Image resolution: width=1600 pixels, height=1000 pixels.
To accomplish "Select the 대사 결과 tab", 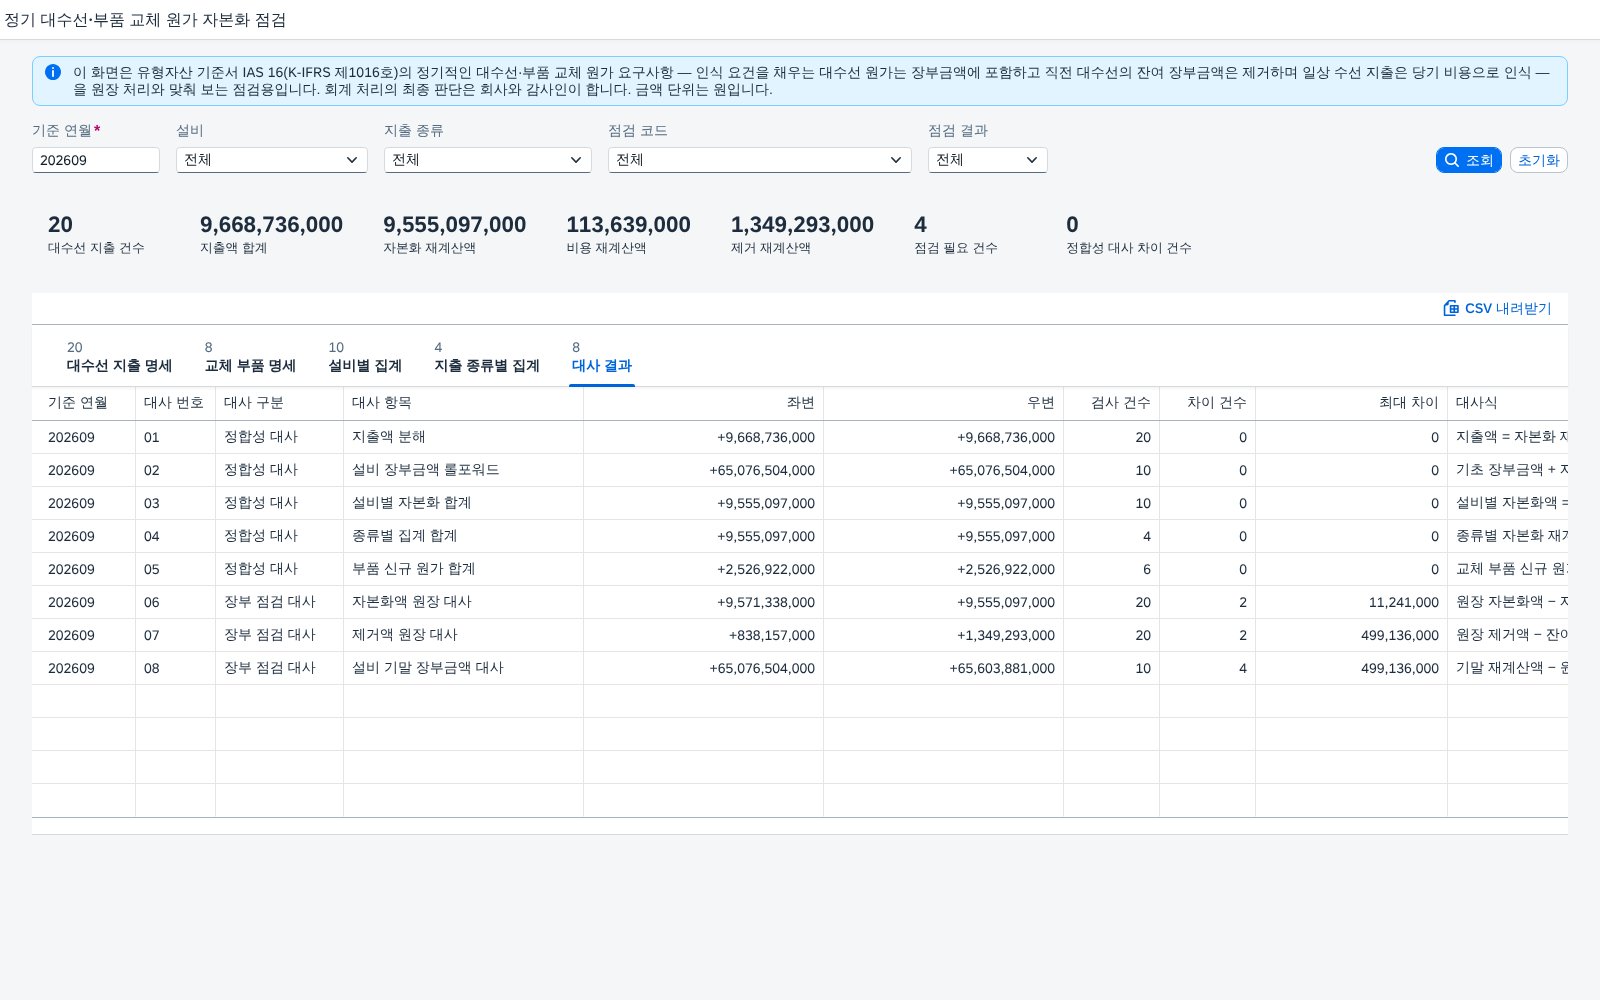I will [x=602, y=357].
